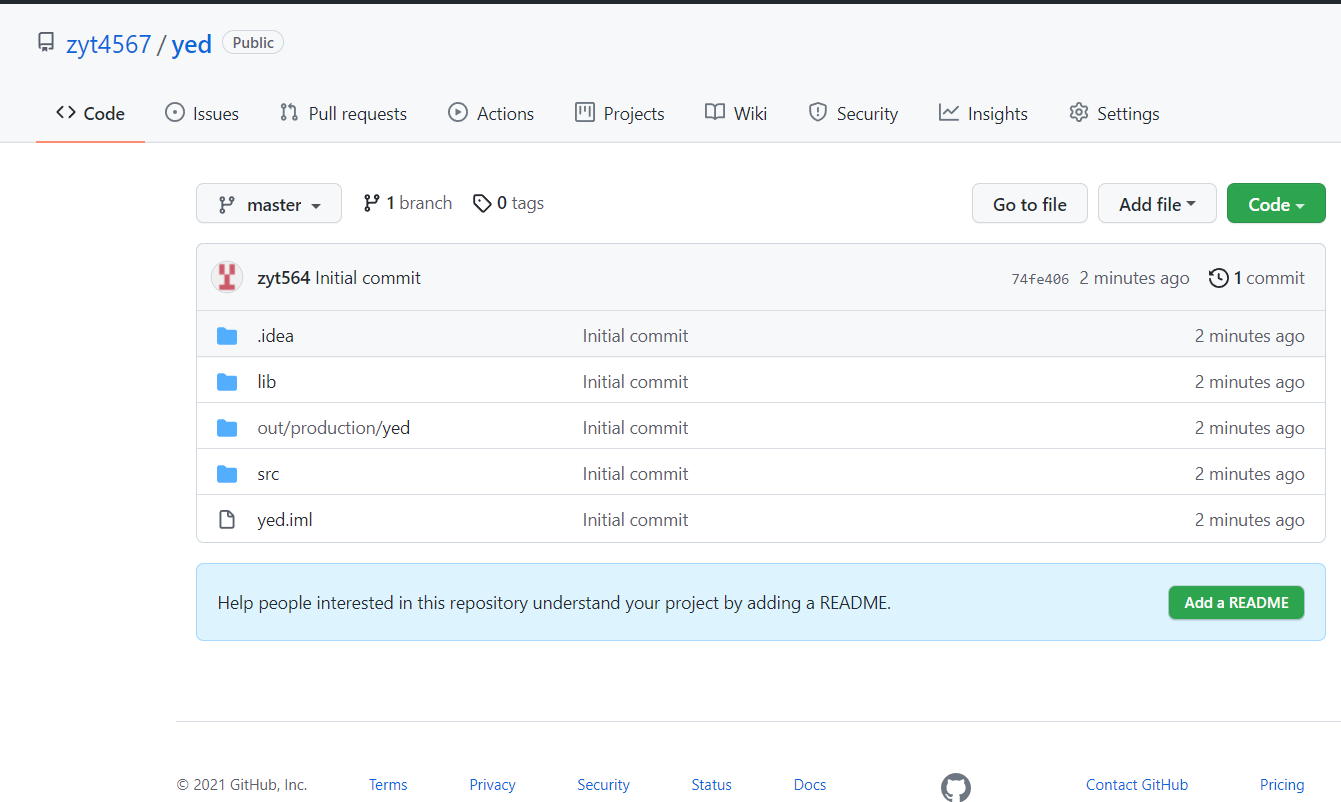
Task: Click Initial commit message in .idea row
Action: pos(635,336)
